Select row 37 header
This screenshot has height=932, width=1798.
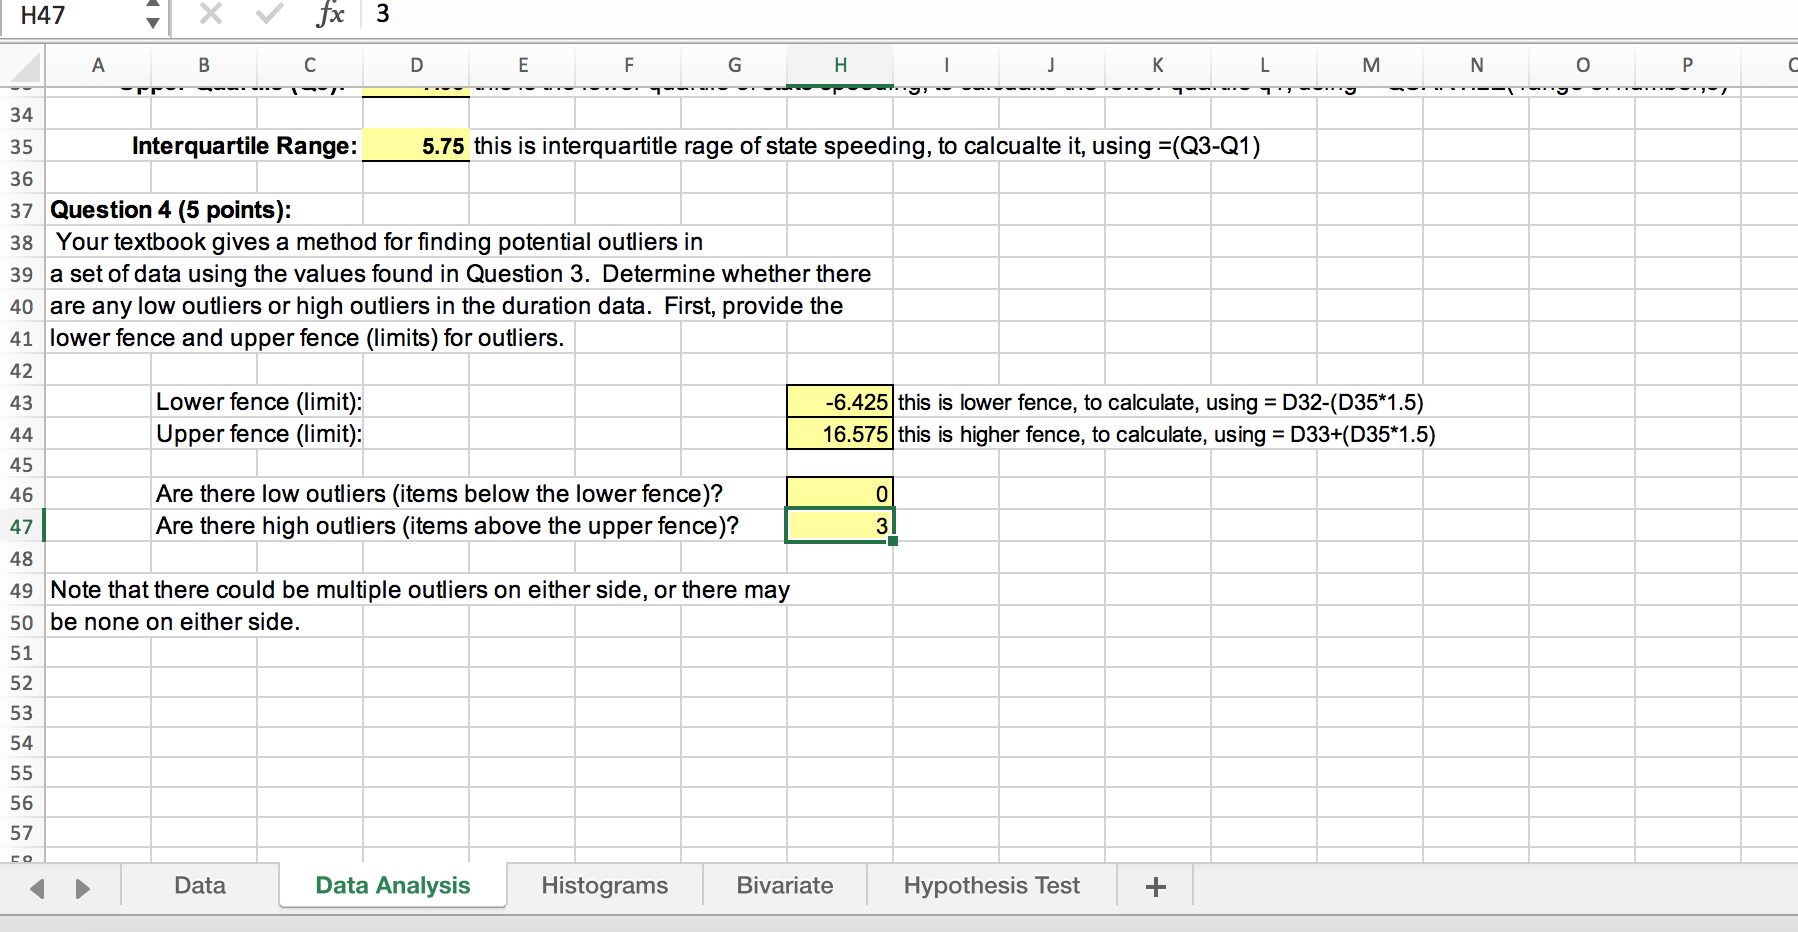pyautogui.click(x=22, y=210)
